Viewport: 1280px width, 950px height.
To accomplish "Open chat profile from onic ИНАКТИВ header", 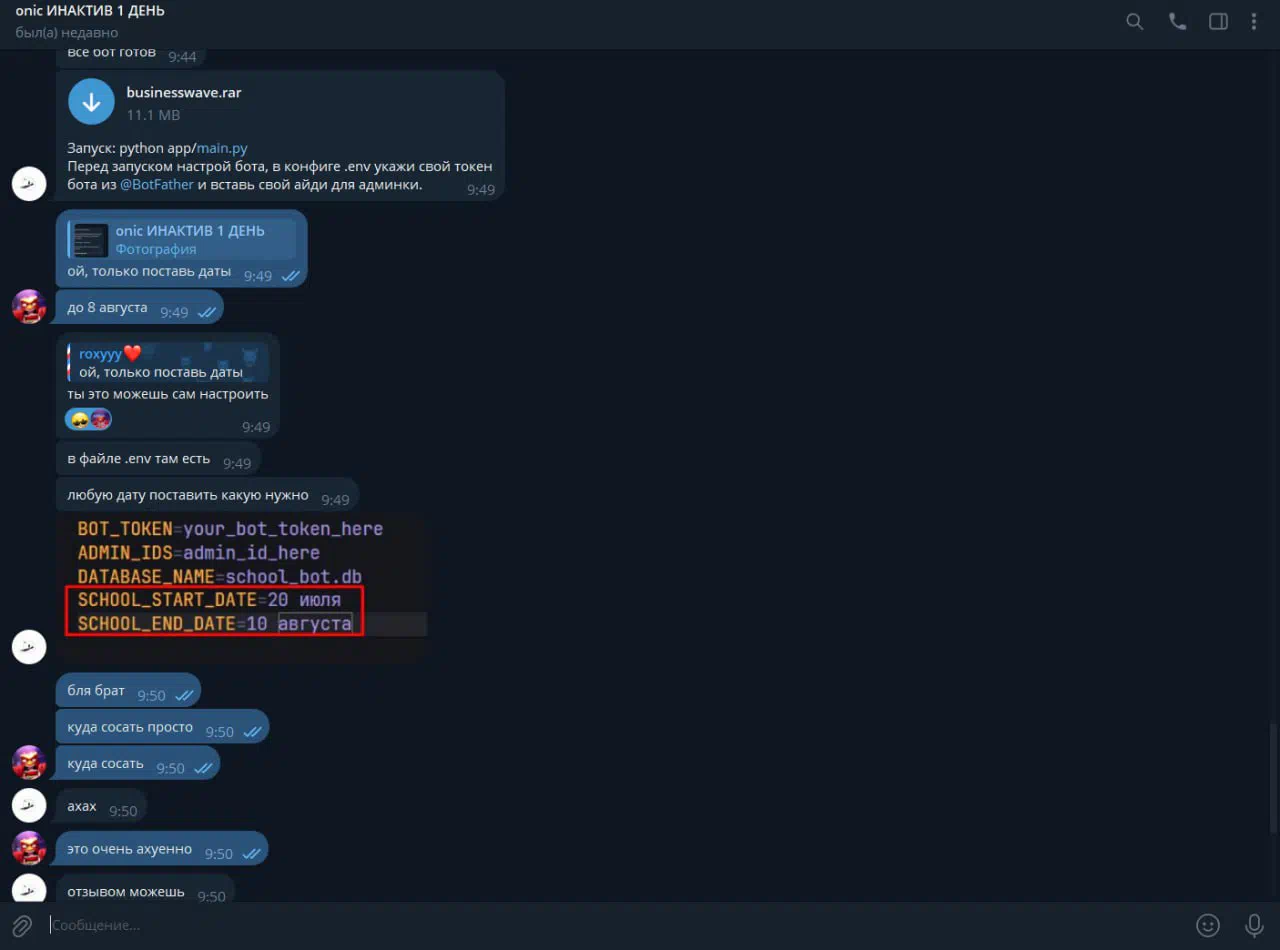I will coord(90,11).
